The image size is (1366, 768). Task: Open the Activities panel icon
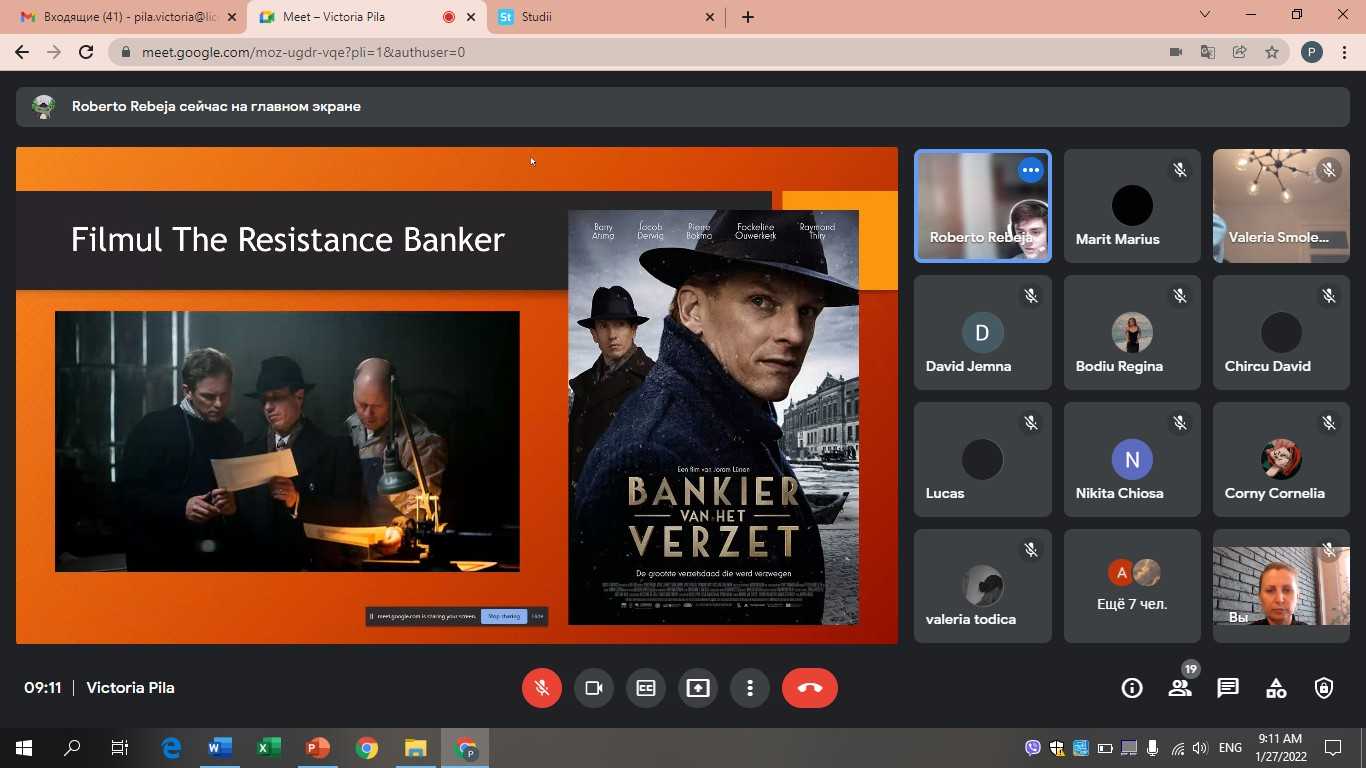pyautogui.click(x=1276, y=688)
